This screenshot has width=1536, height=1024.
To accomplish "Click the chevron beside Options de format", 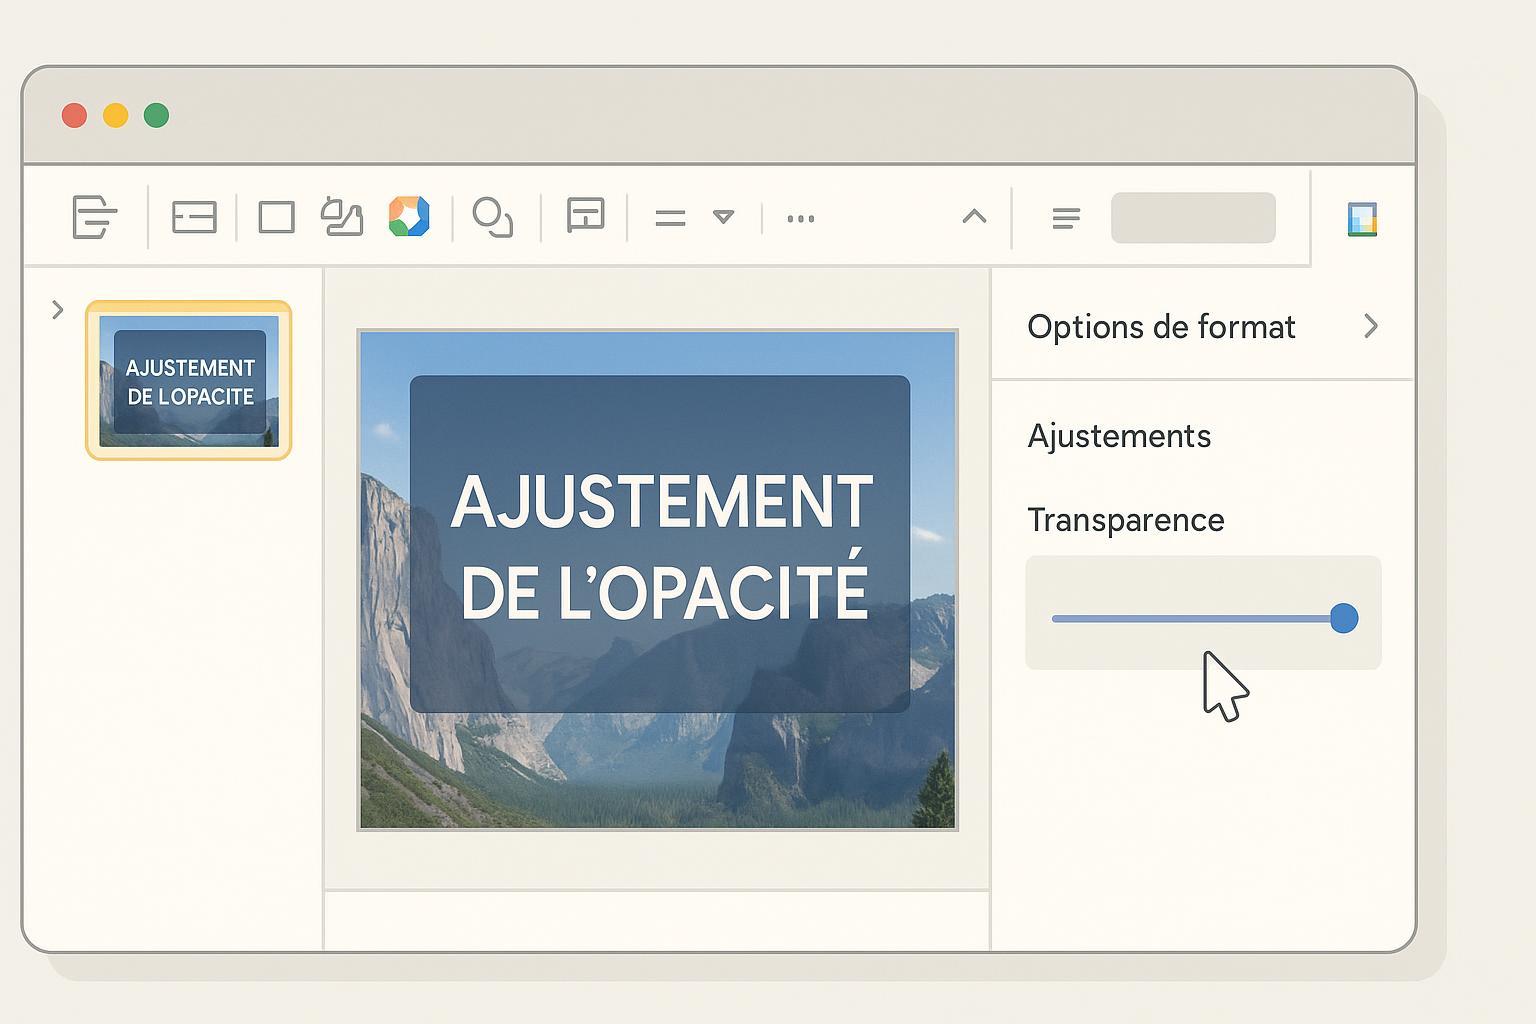I will click(1371, 326).
